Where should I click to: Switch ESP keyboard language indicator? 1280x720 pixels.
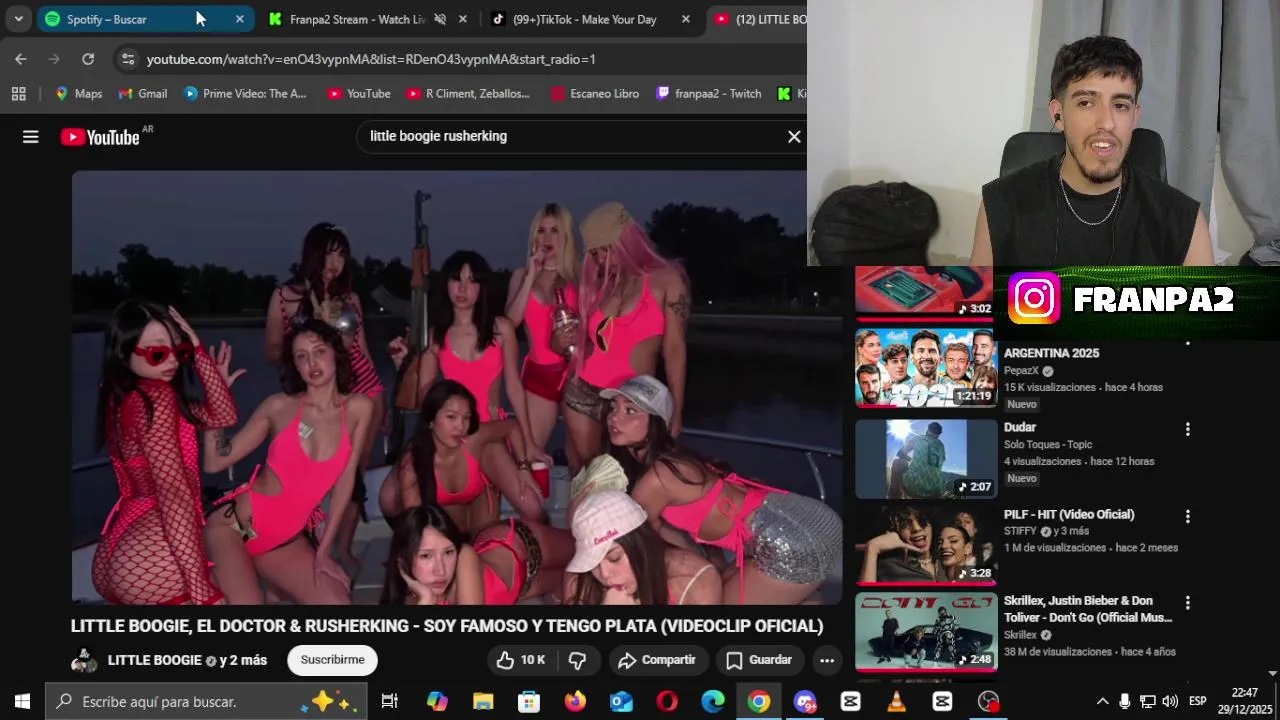point(1197,702)
